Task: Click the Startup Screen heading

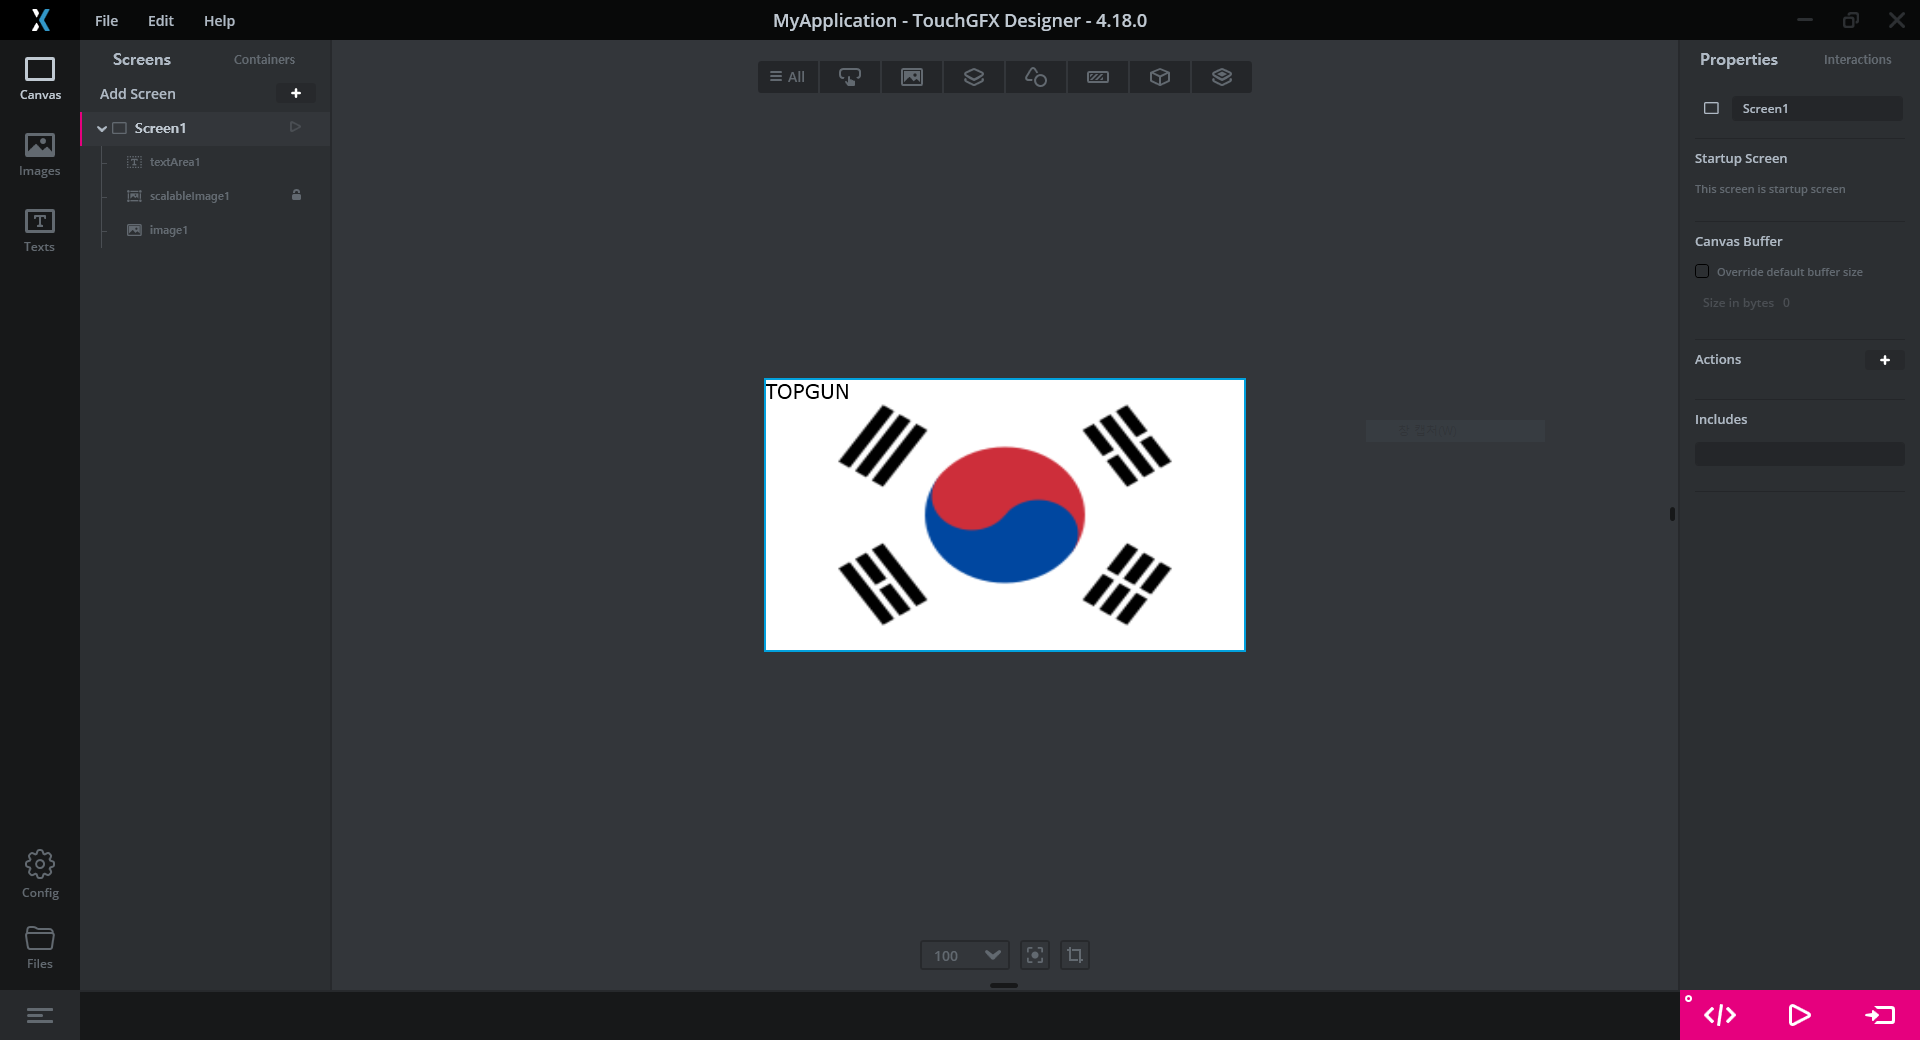Action: (x=1740, y=158)
